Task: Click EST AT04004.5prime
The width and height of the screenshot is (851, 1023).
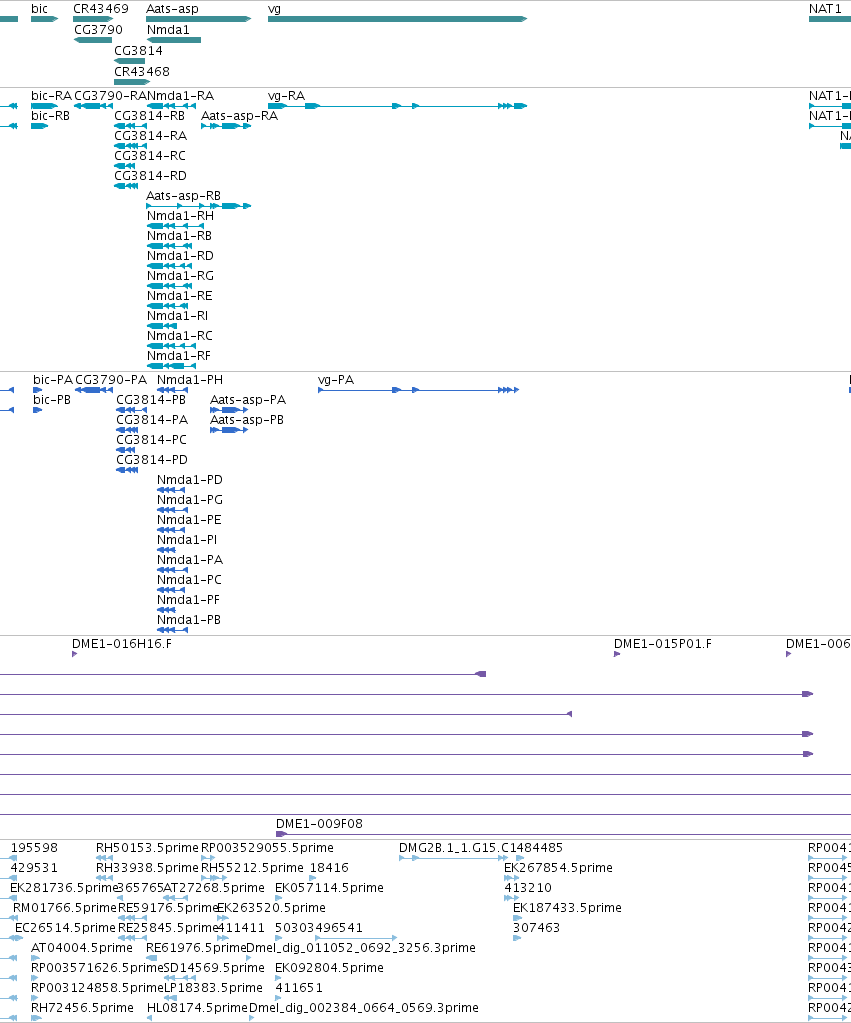Action: (82, 949)
